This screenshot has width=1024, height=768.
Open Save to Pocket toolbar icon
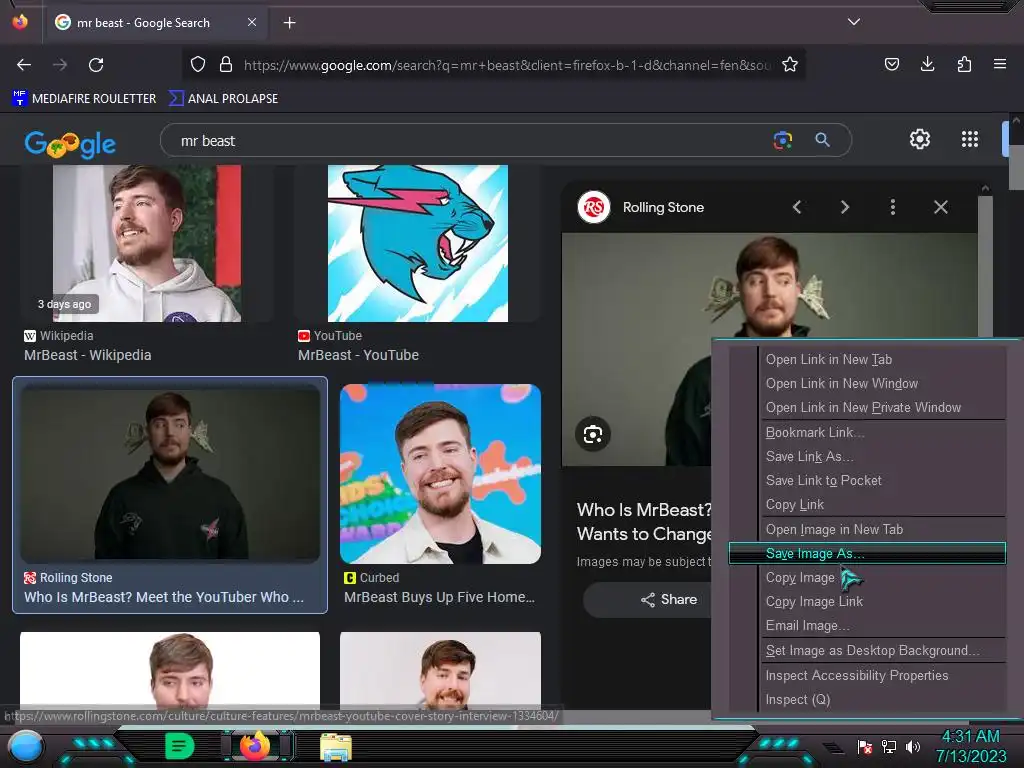891,64
